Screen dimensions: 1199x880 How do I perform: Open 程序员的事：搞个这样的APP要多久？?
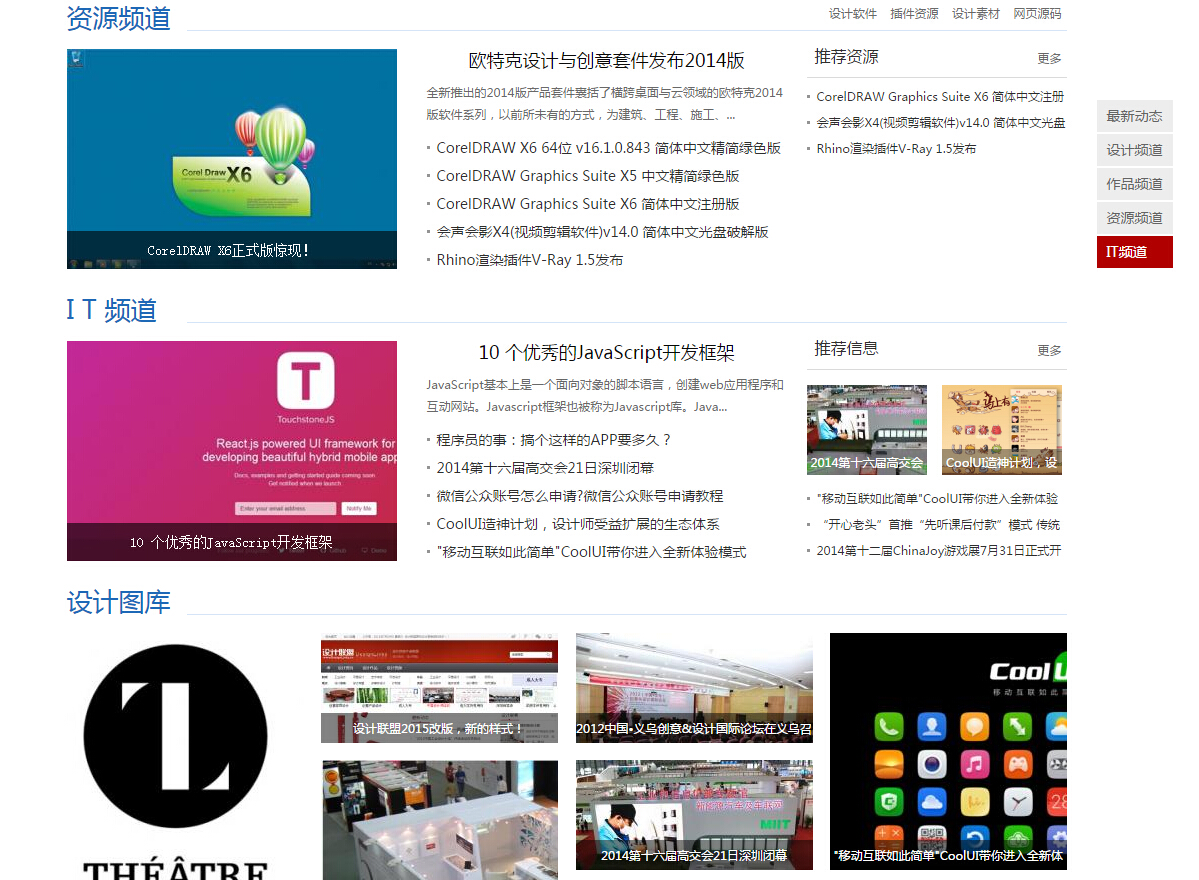554,440
